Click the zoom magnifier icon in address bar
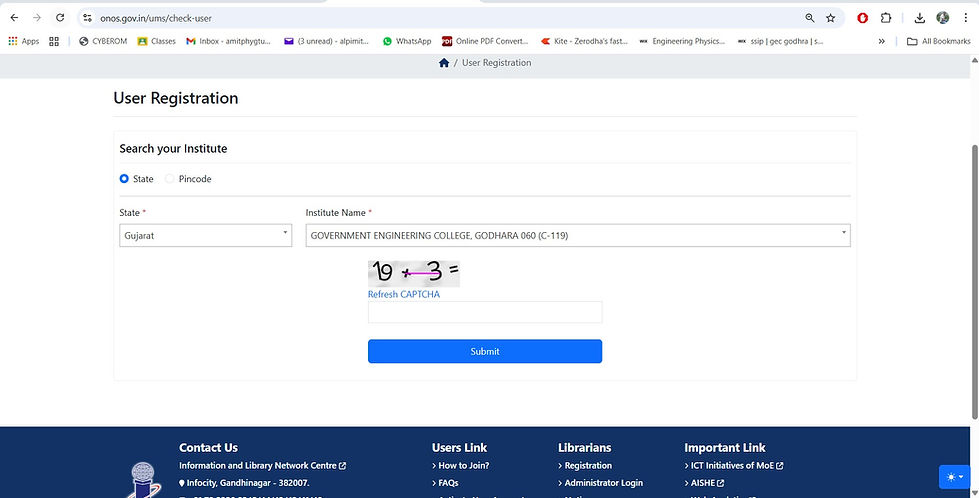 tap(810, 18)
